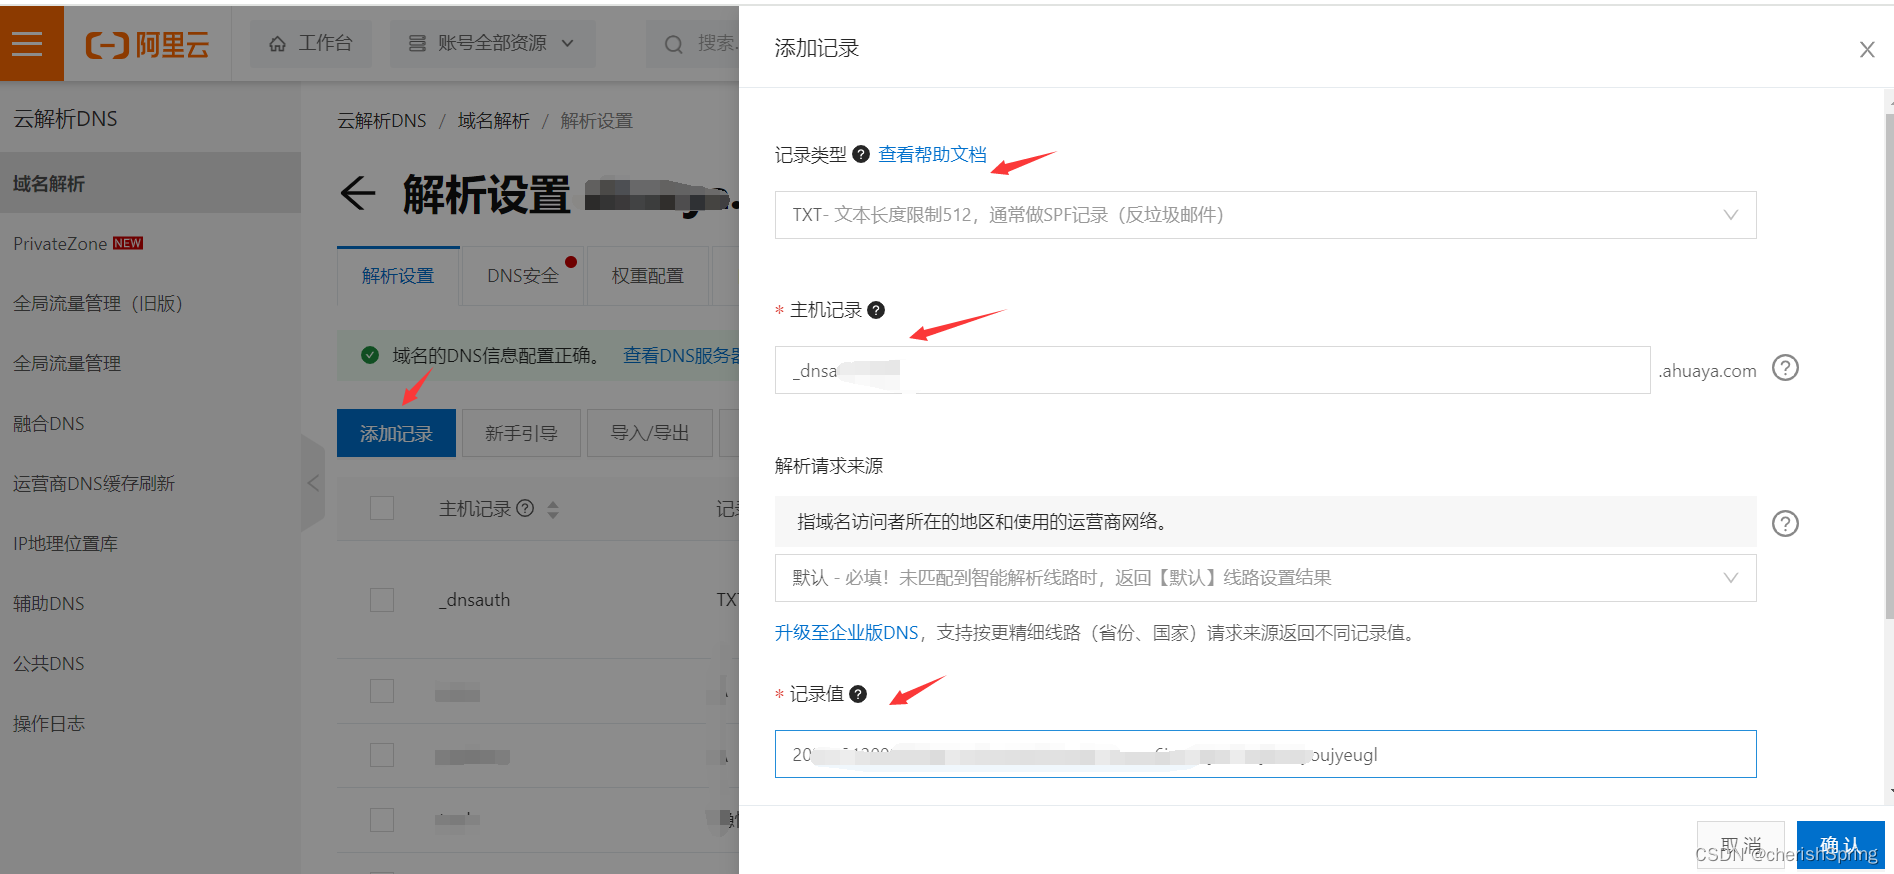Switch to the 解析设置 tab
Viewport: 1894px width, 874px height.
398,276
